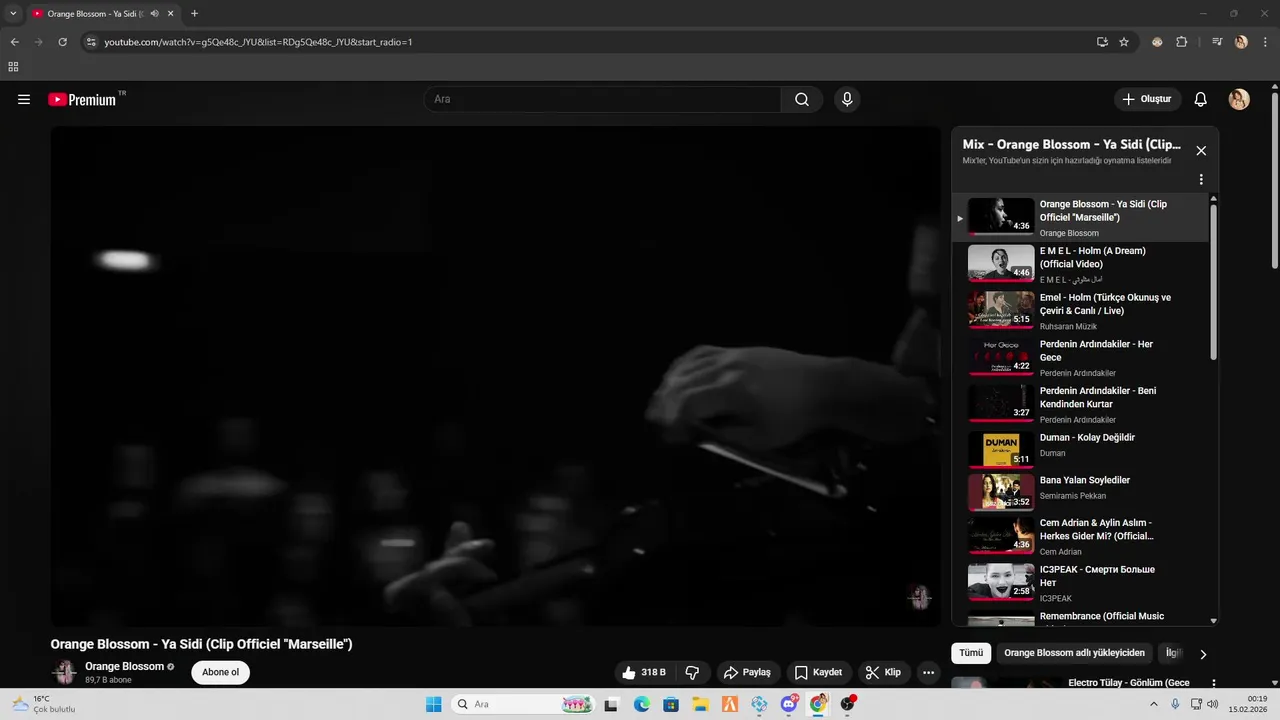Screen dimensions: 1280x720
Task: Select Orange Blossom adlı yükleyiciden chip
Action: [1074, 653]
